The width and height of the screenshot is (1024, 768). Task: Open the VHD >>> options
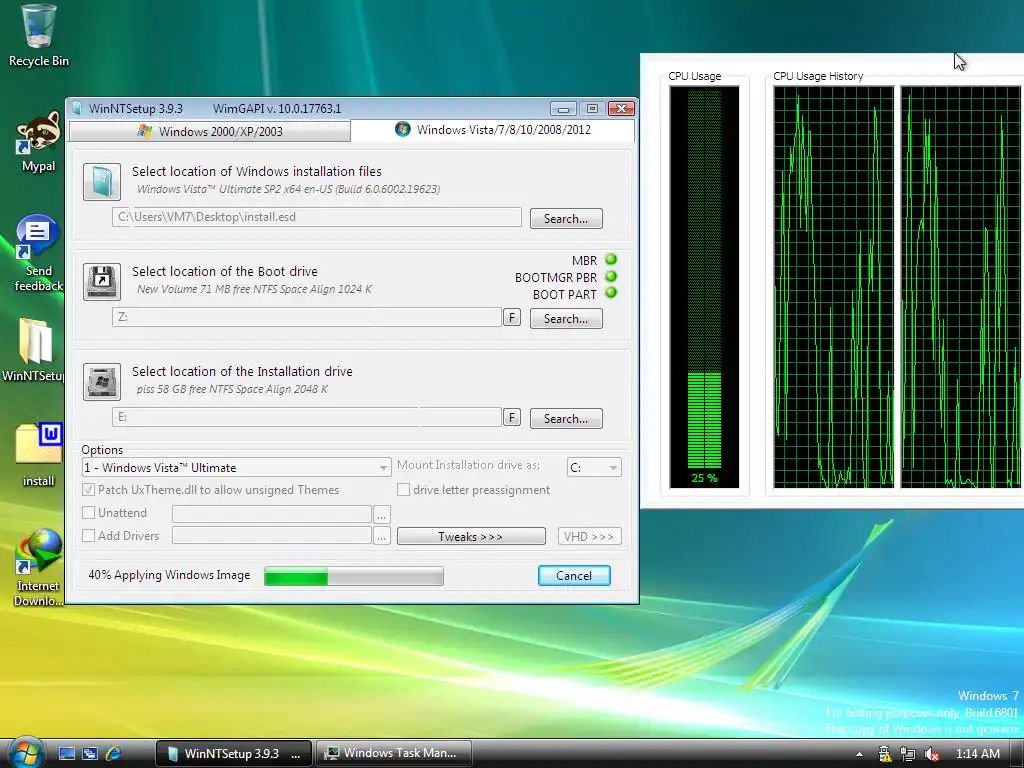tap(589, 536)
